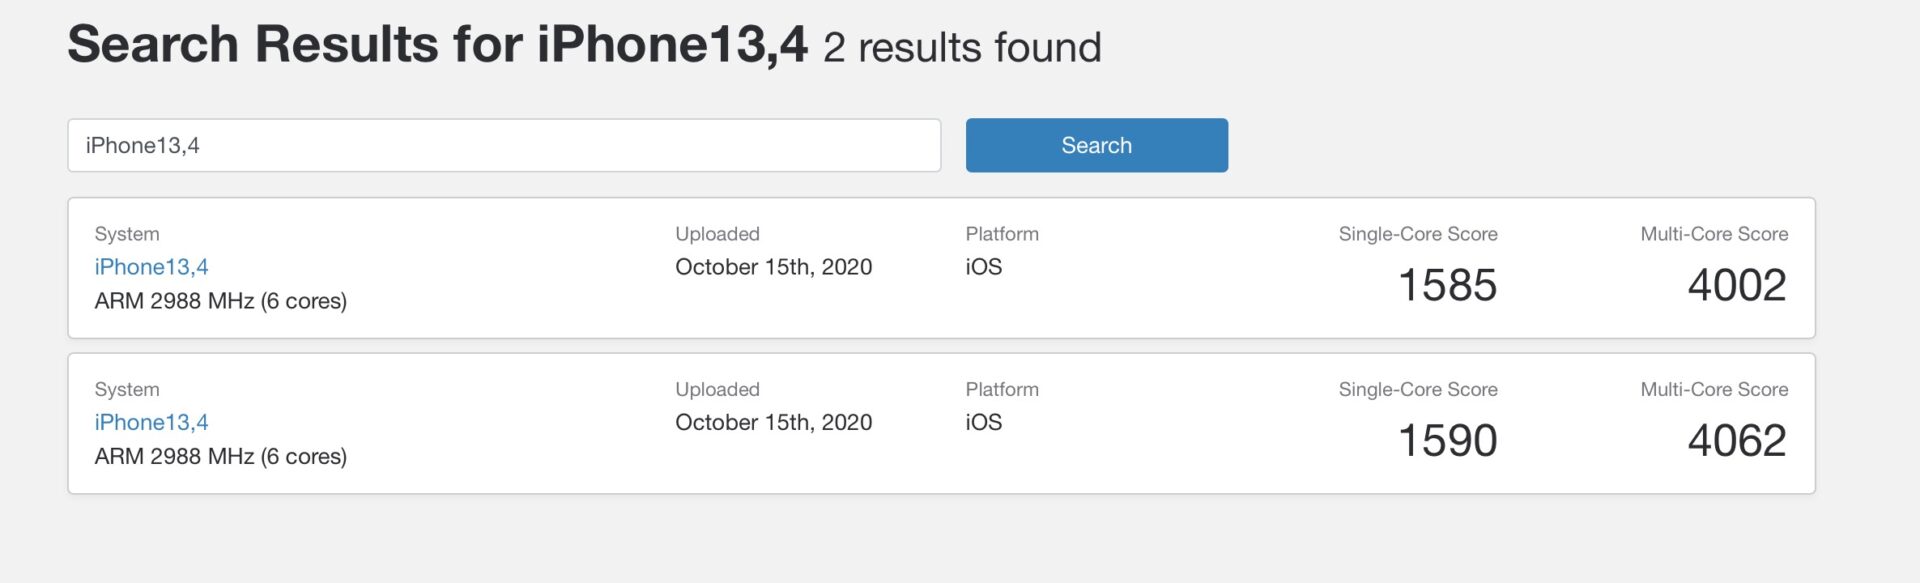Click the 2 results found text
1920x583 pixels.
pos(961,46)
